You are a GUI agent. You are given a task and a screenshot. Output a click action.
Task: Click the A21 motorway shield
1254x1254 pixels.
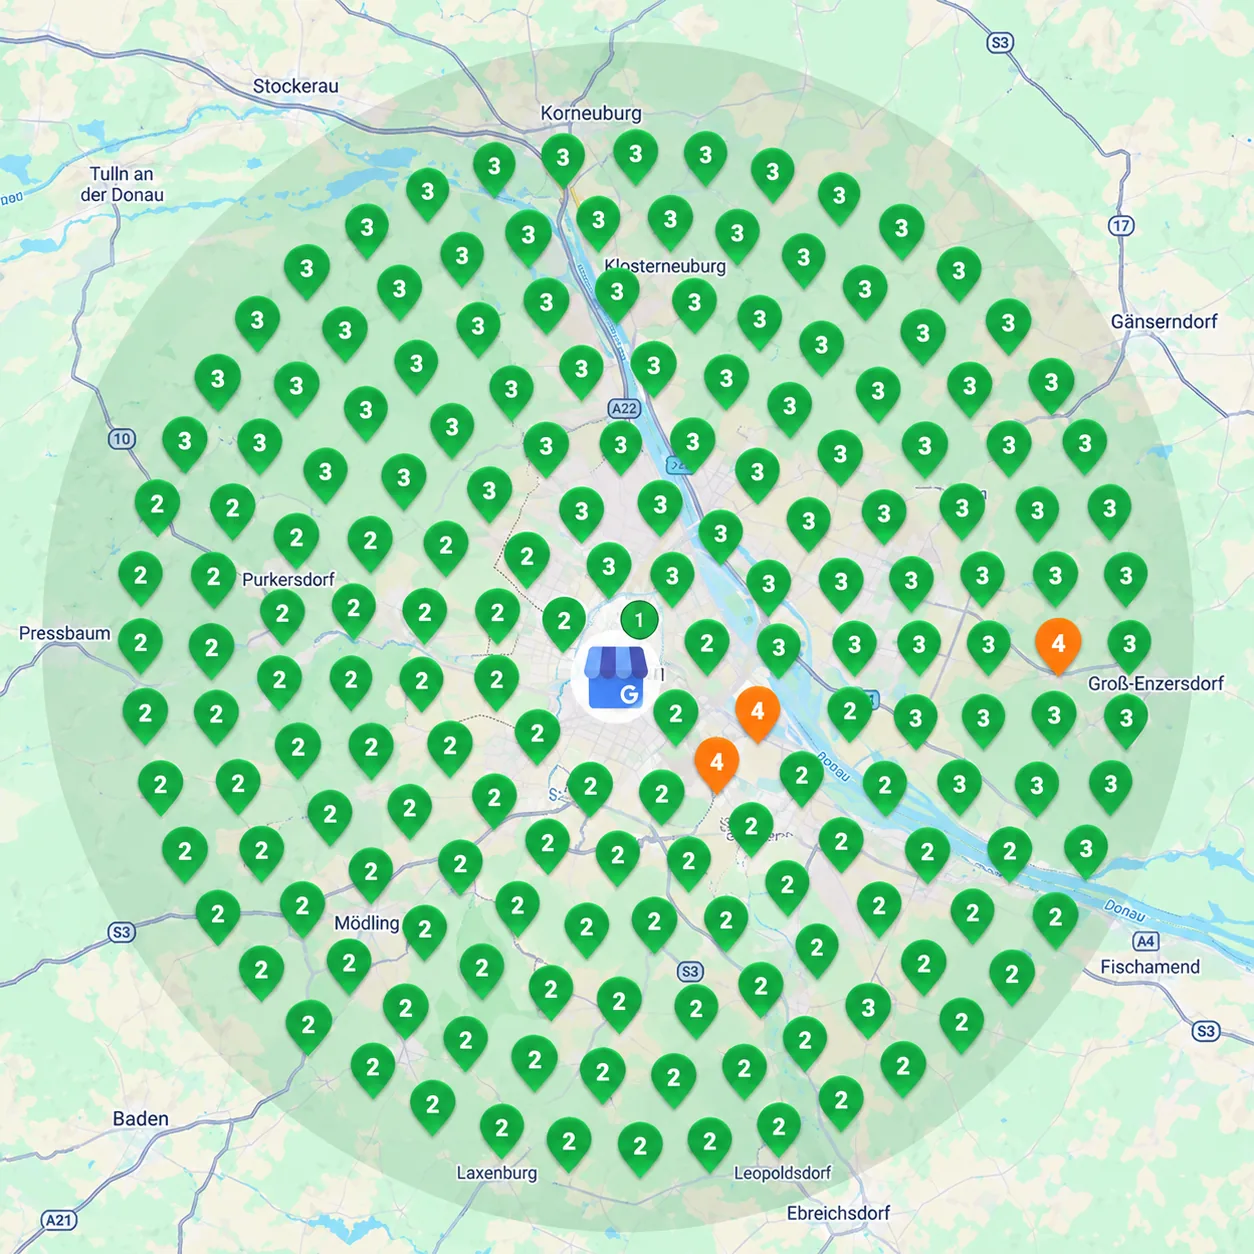(x=59, y=1220)
